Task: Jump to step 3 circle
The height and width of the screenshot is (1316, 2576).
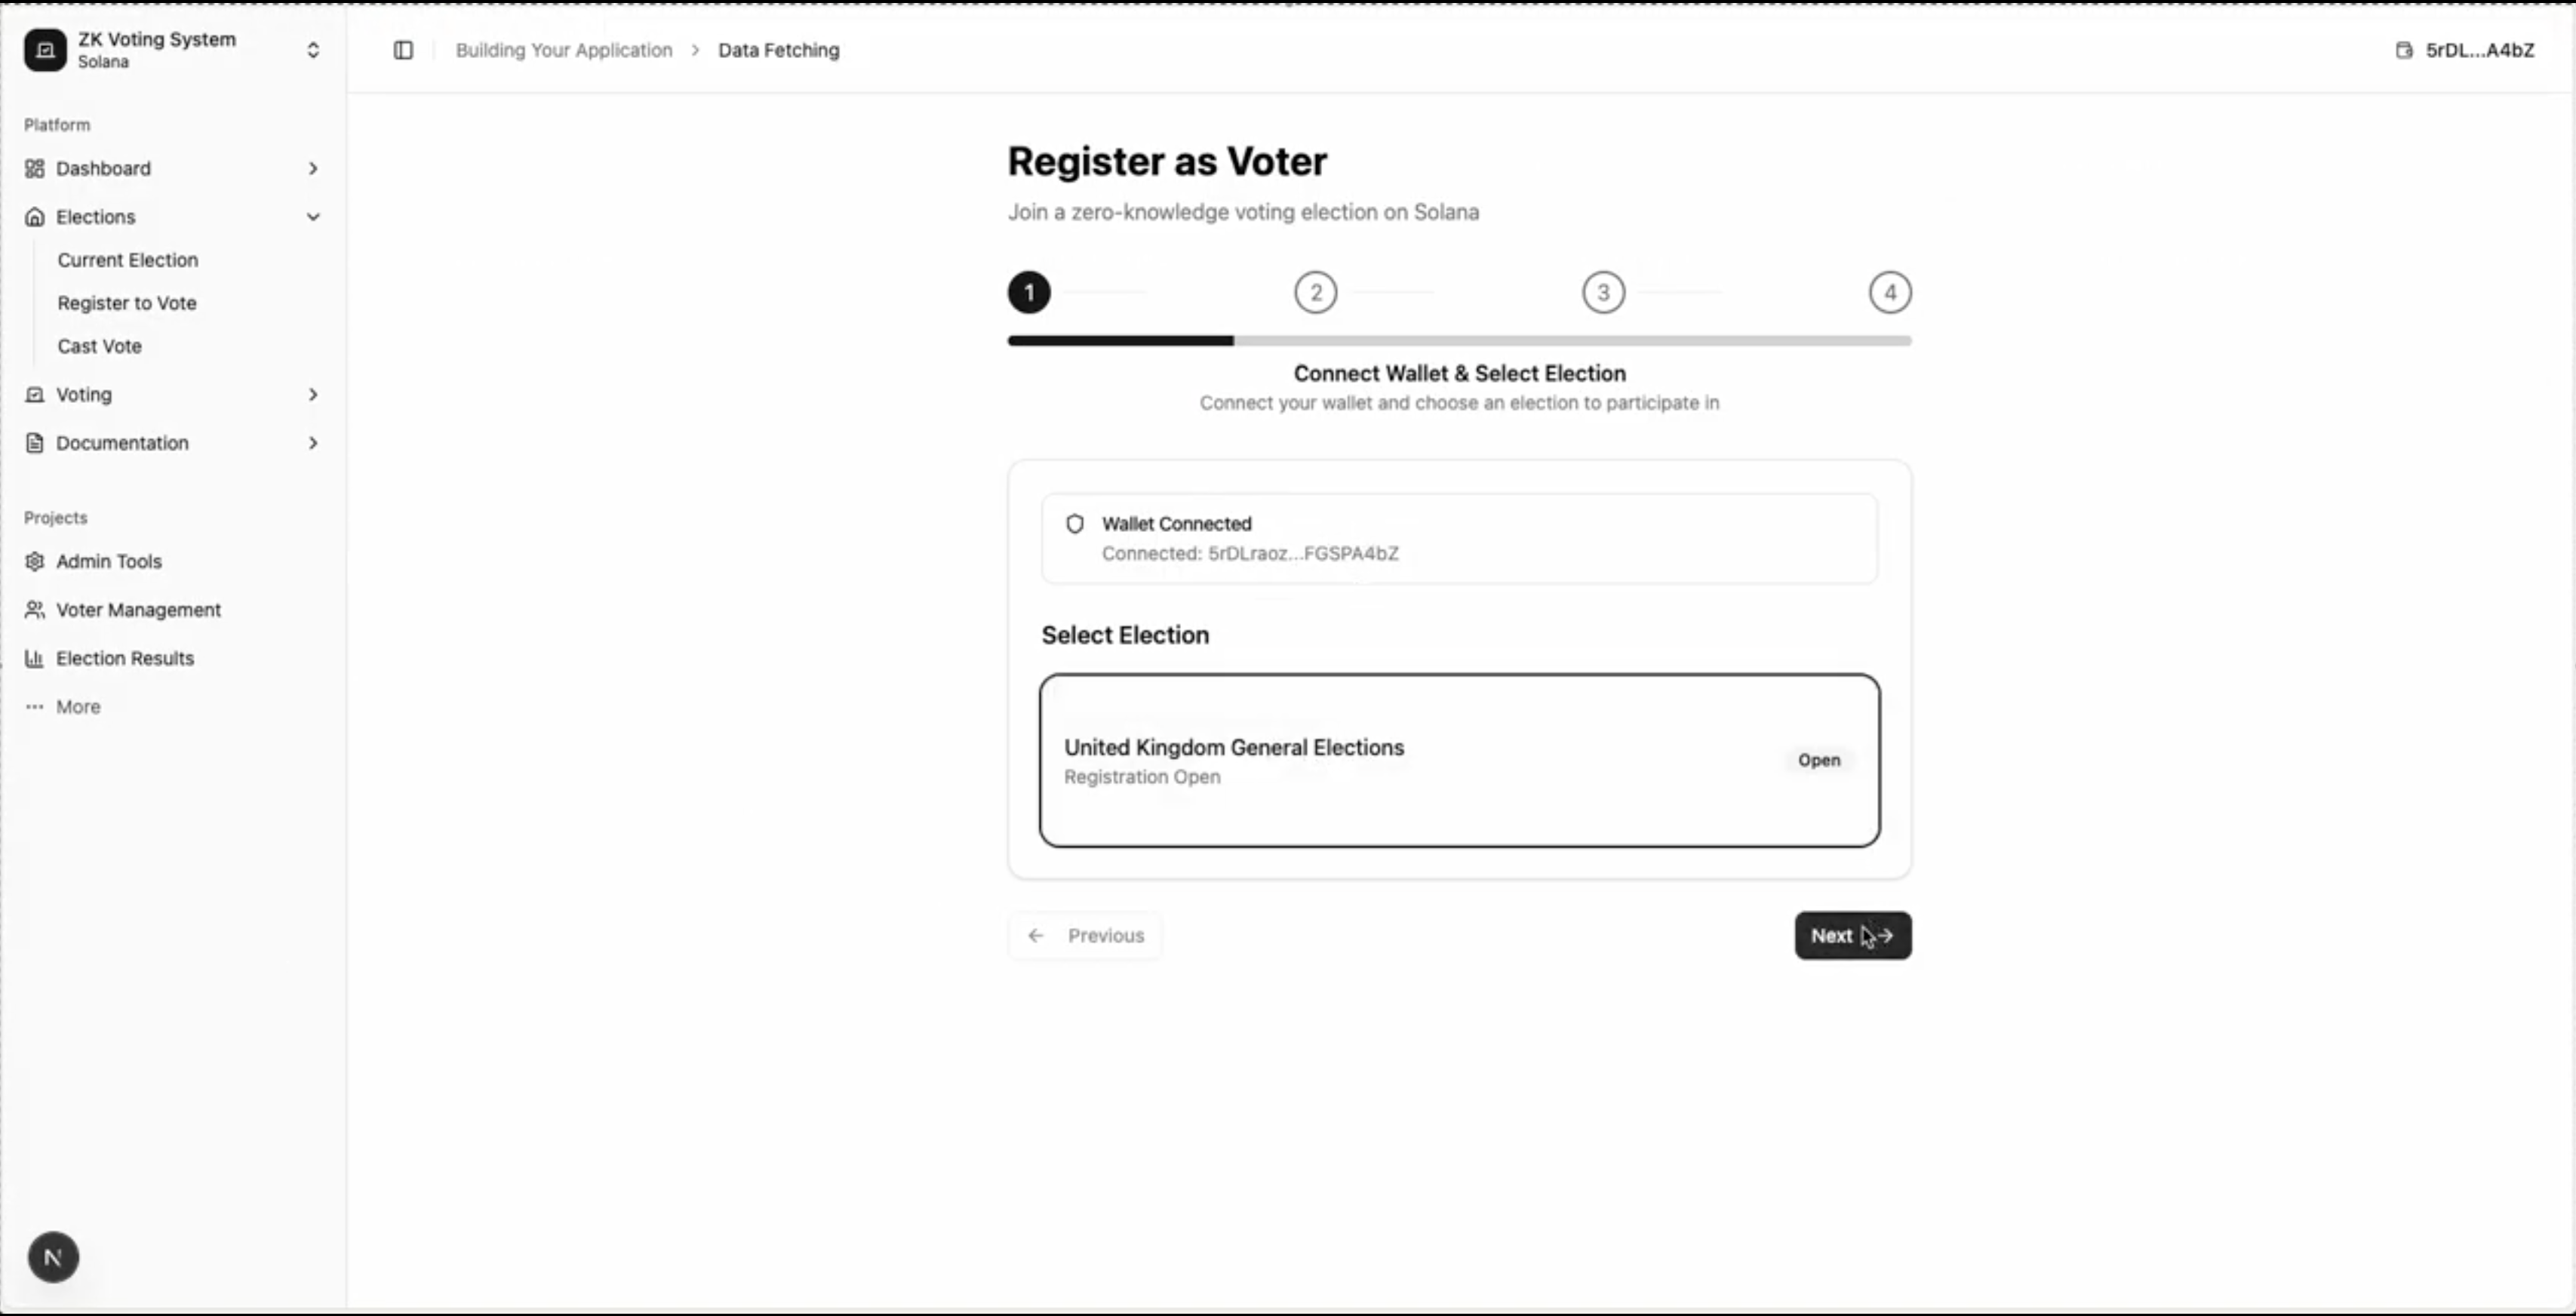Action: click(1603, 292)
